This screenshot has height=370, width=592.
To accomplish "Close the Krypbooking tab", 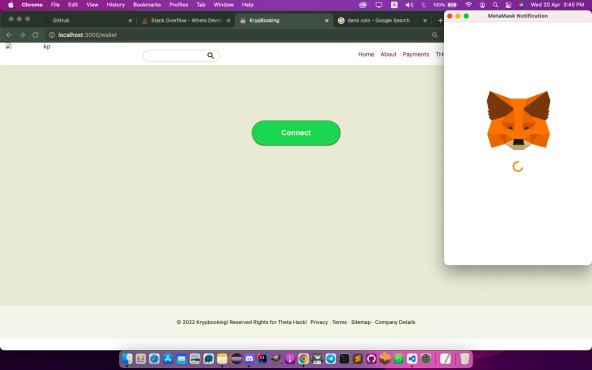I will click(x=327, y=20).
